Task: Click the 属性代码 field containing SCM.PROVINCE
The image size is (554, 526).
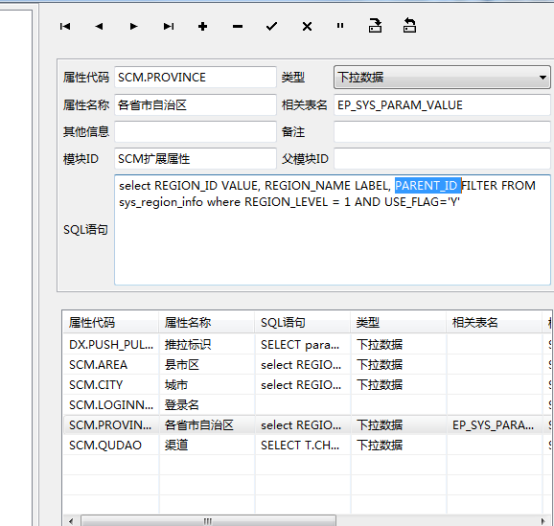Action: [x=195, y=77]
